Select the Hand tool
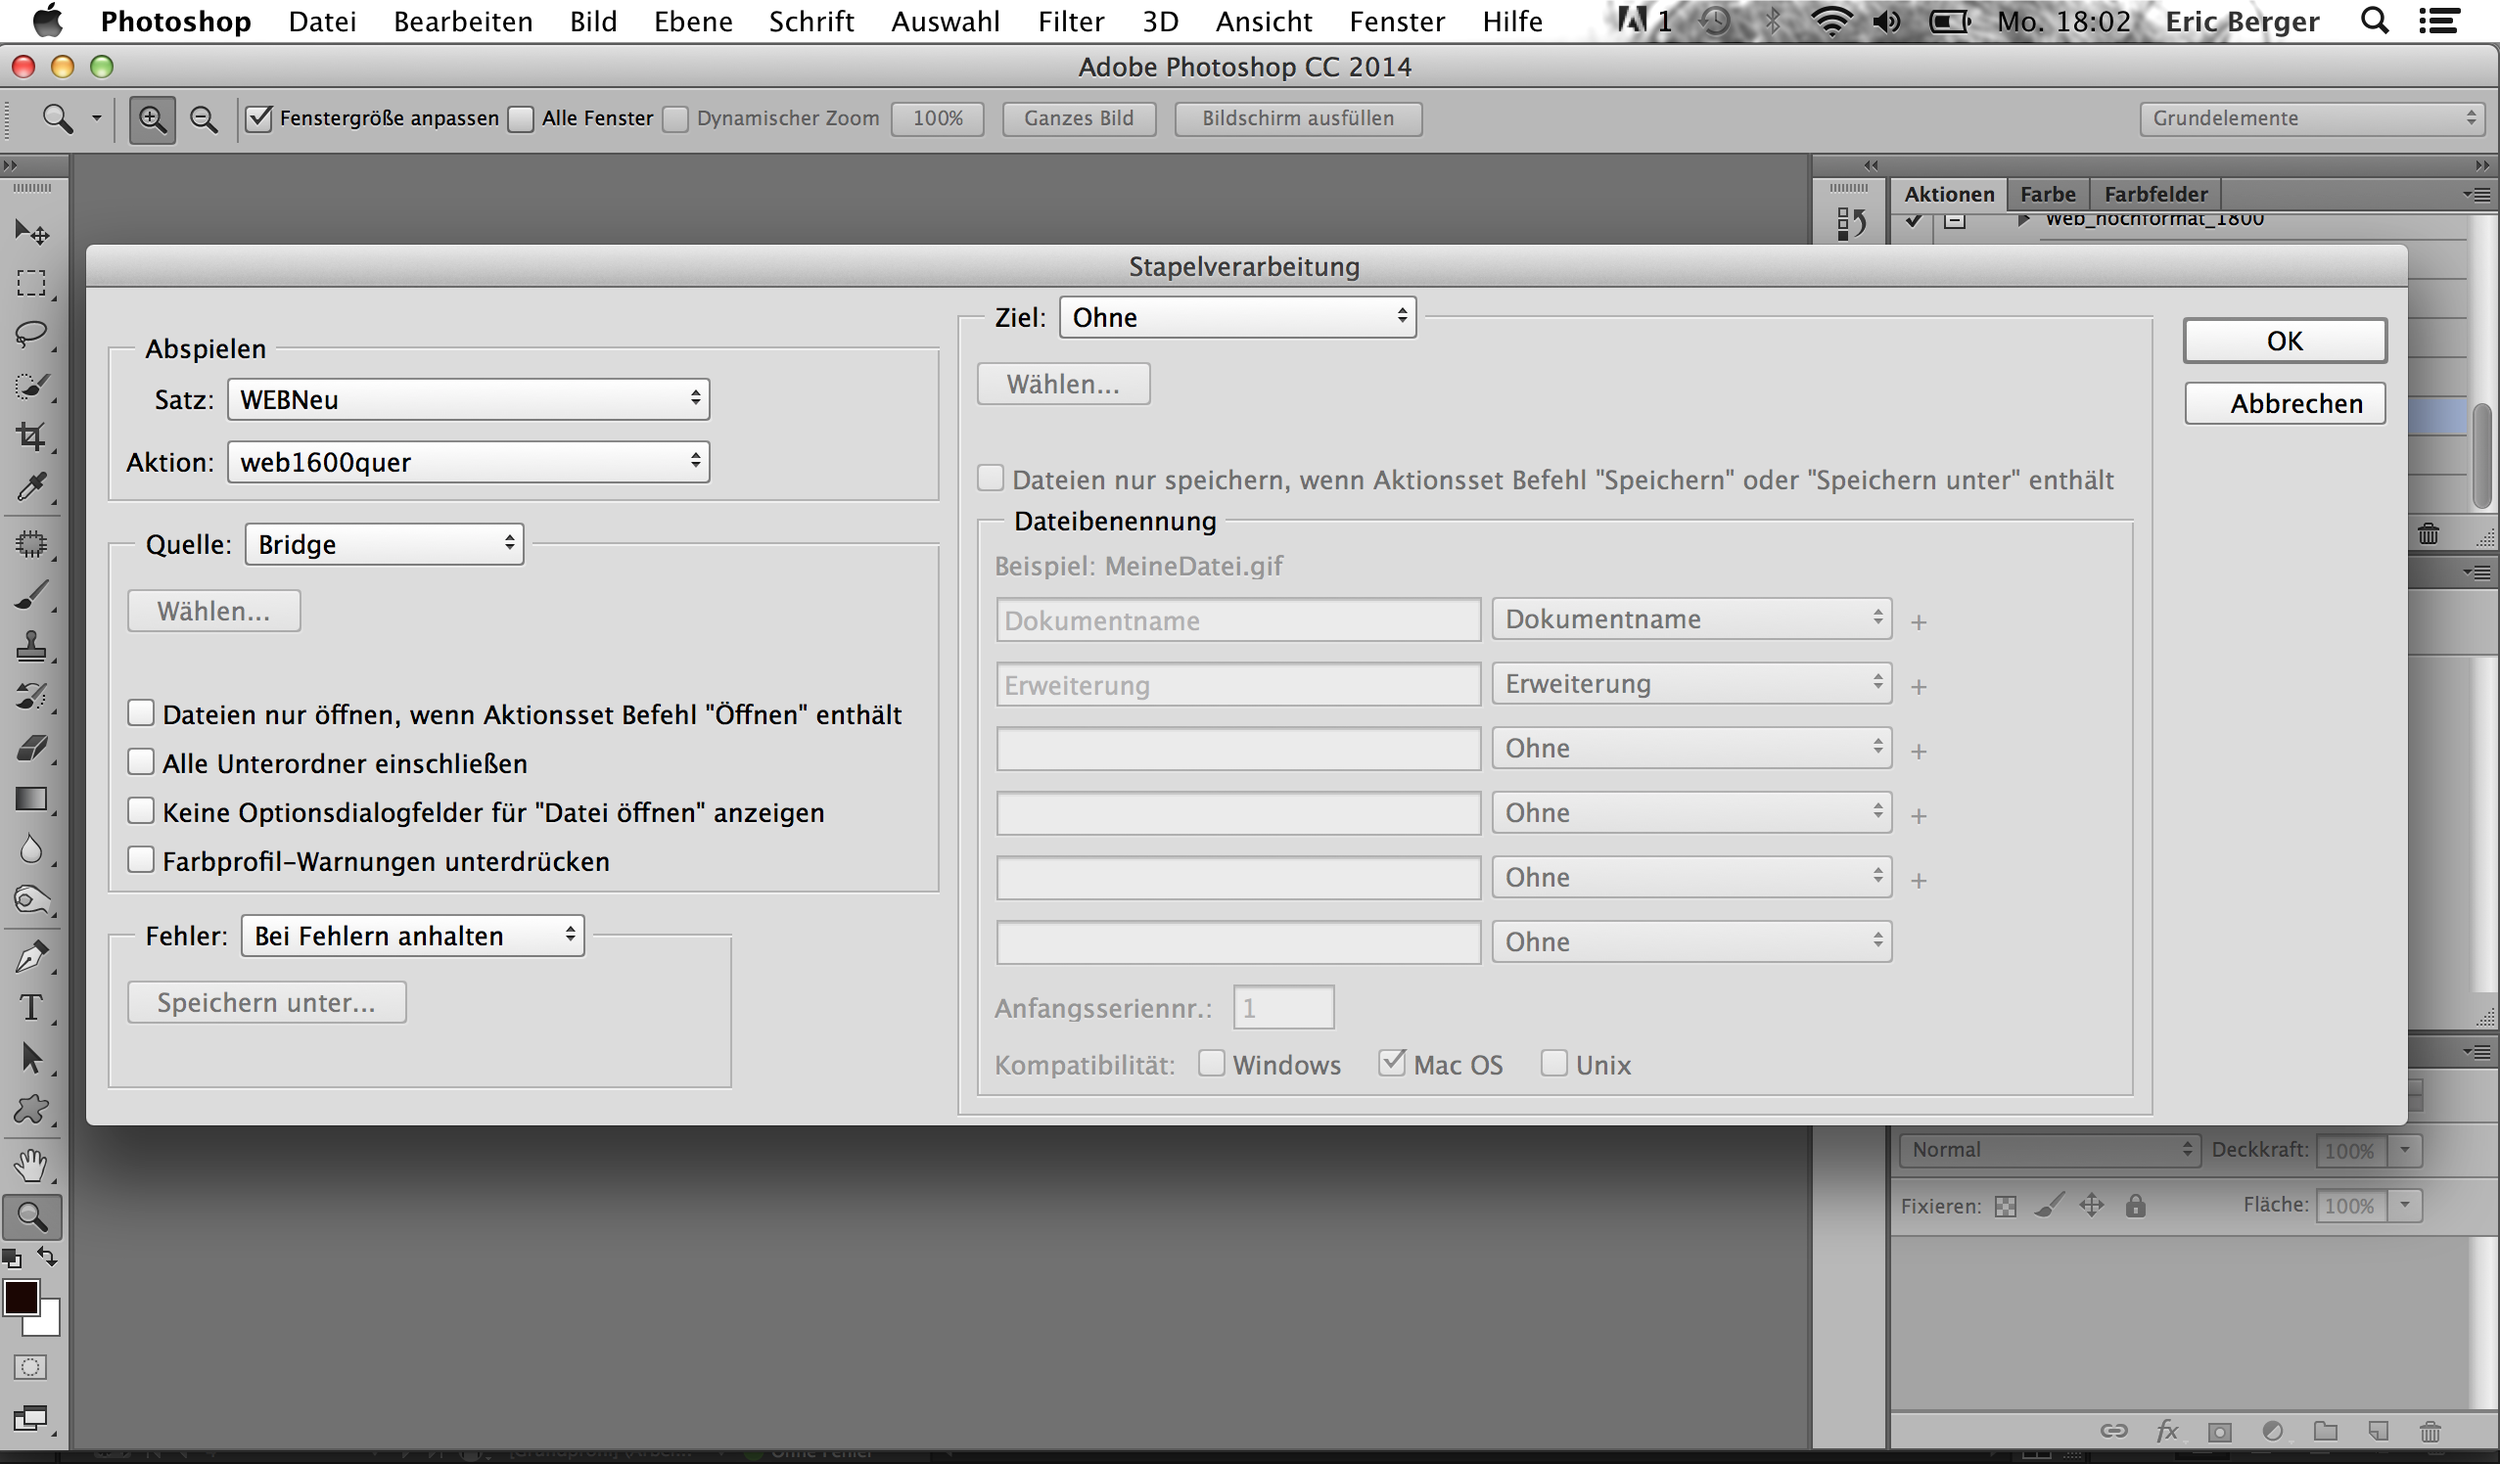This screenshot has height=1464, width=2500. (32, 1166)
